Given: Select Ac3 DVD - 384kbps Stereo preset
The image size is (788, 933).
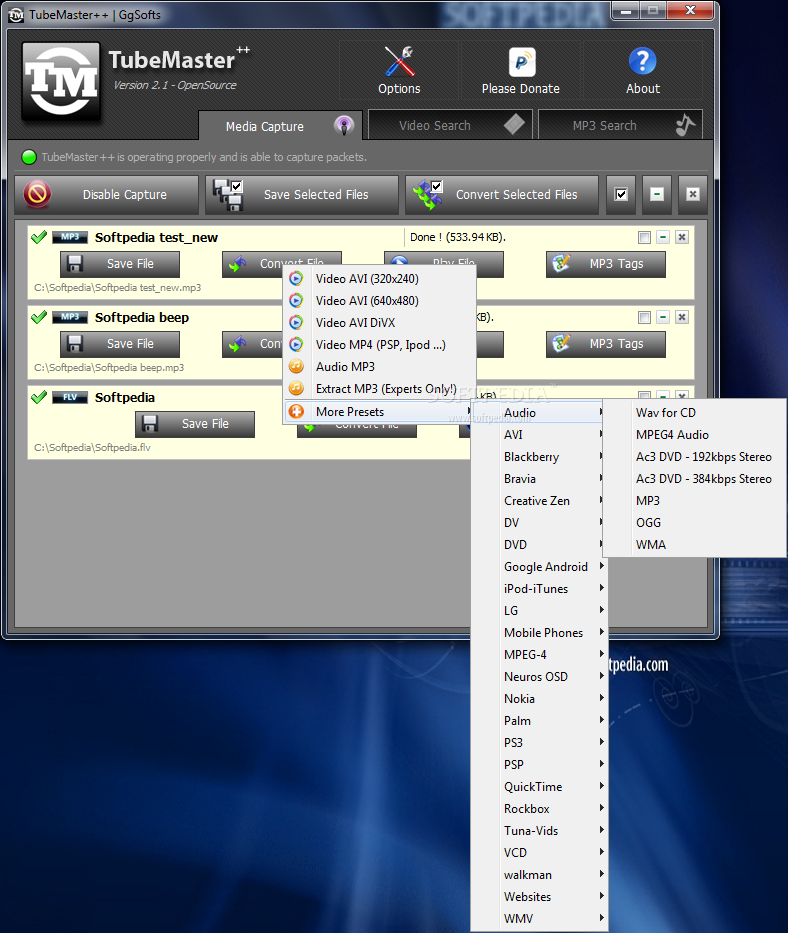Looking at the screenshot, I should point(695,479).
